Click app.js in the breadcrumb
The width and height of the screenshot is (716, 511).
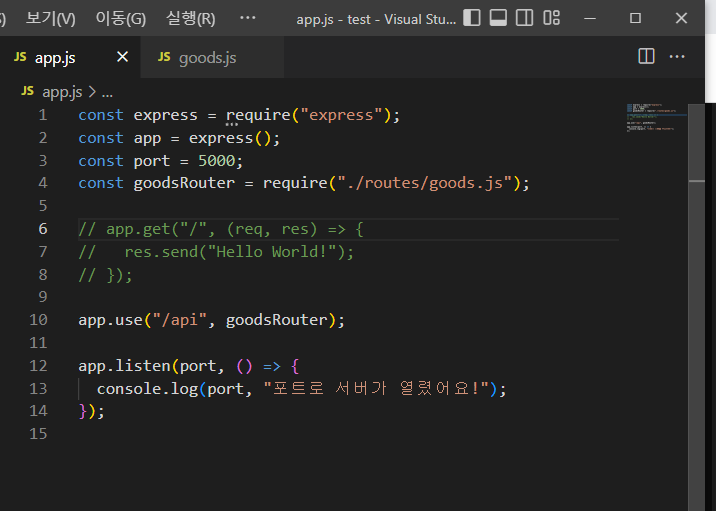pyautogui.click(x=62, y=92)
